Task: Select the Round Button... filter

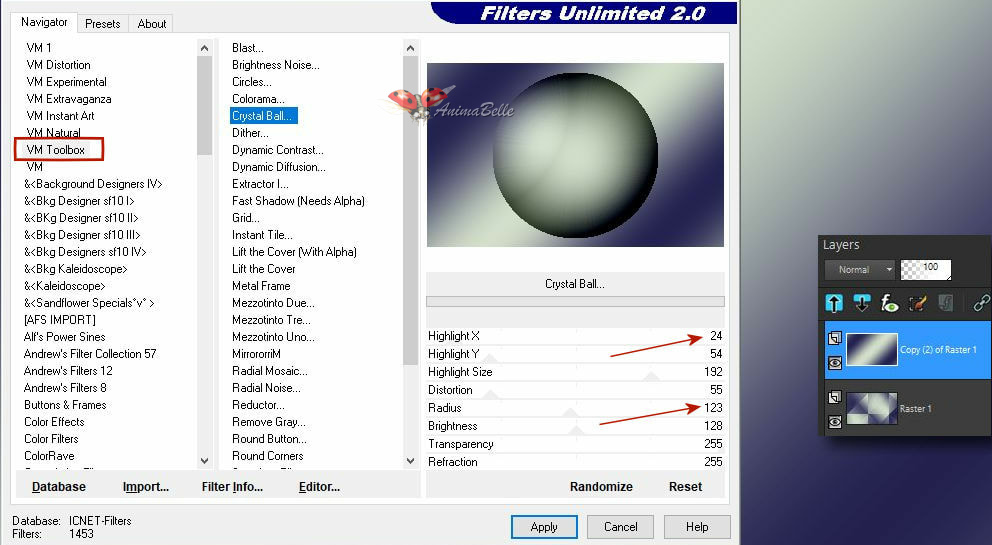Action: pos(269,439)
